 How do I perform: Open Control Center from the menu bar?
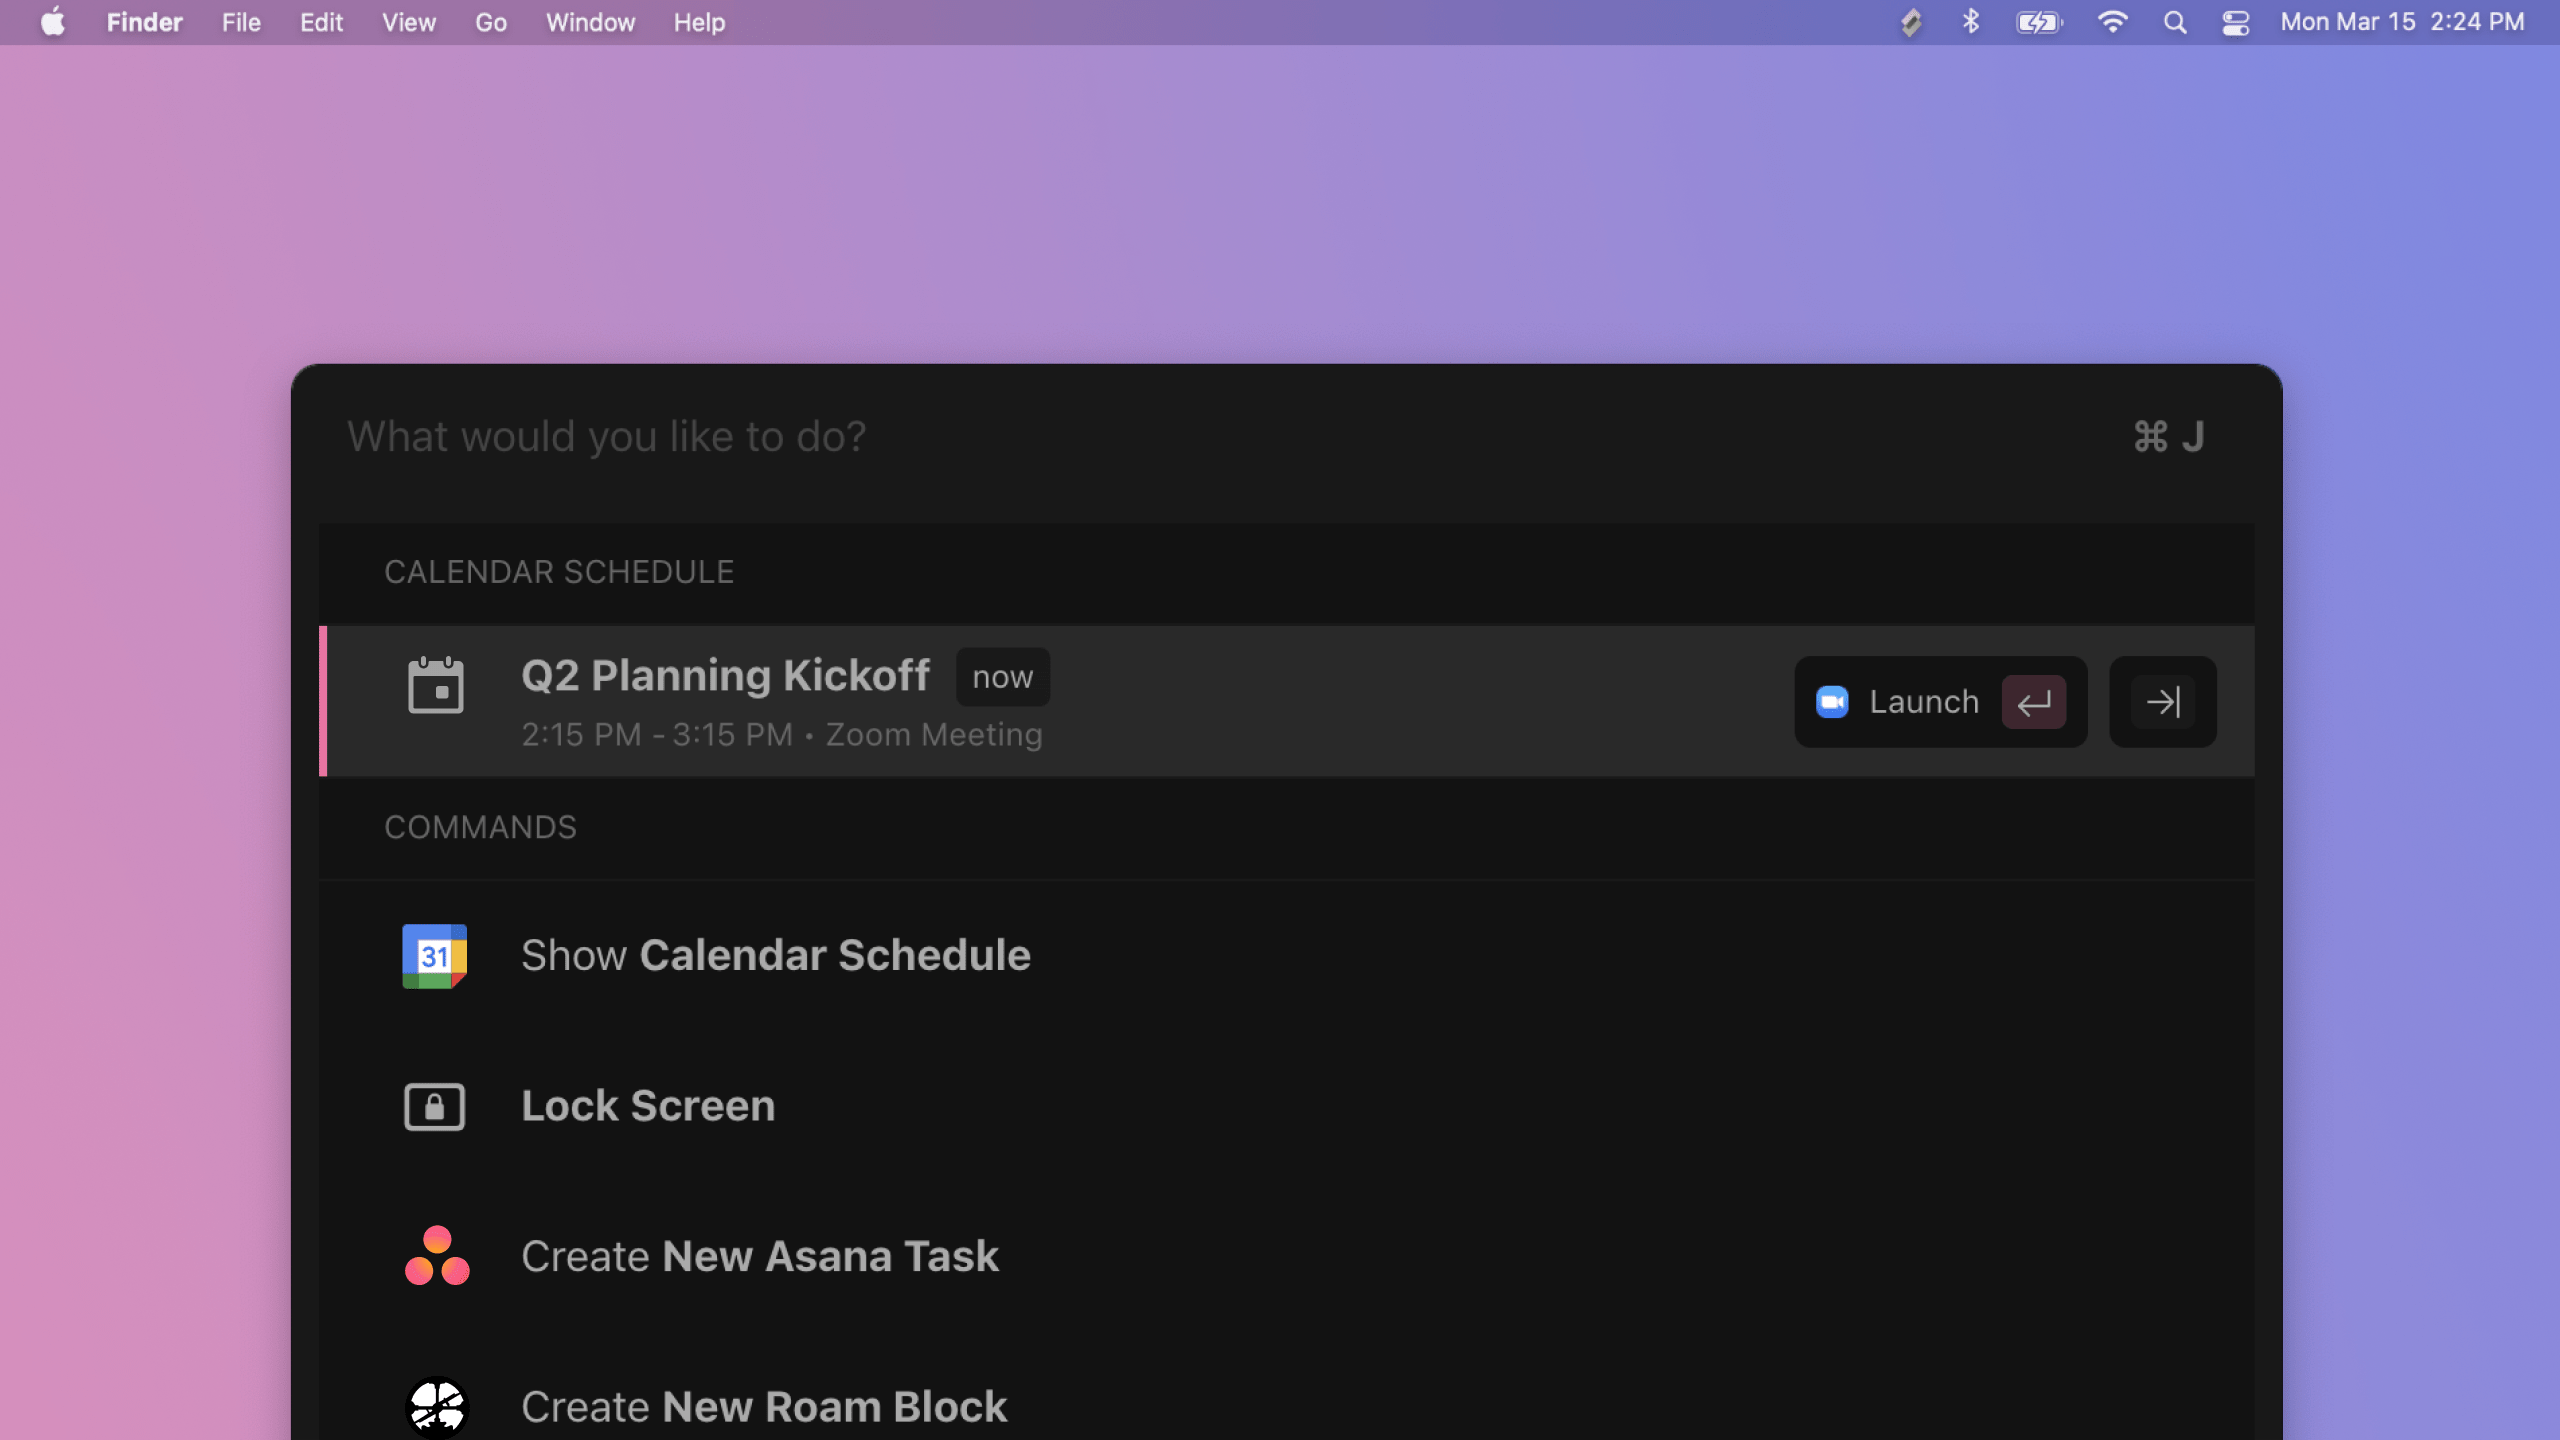pyautogui.click(x=2236, y=21)
